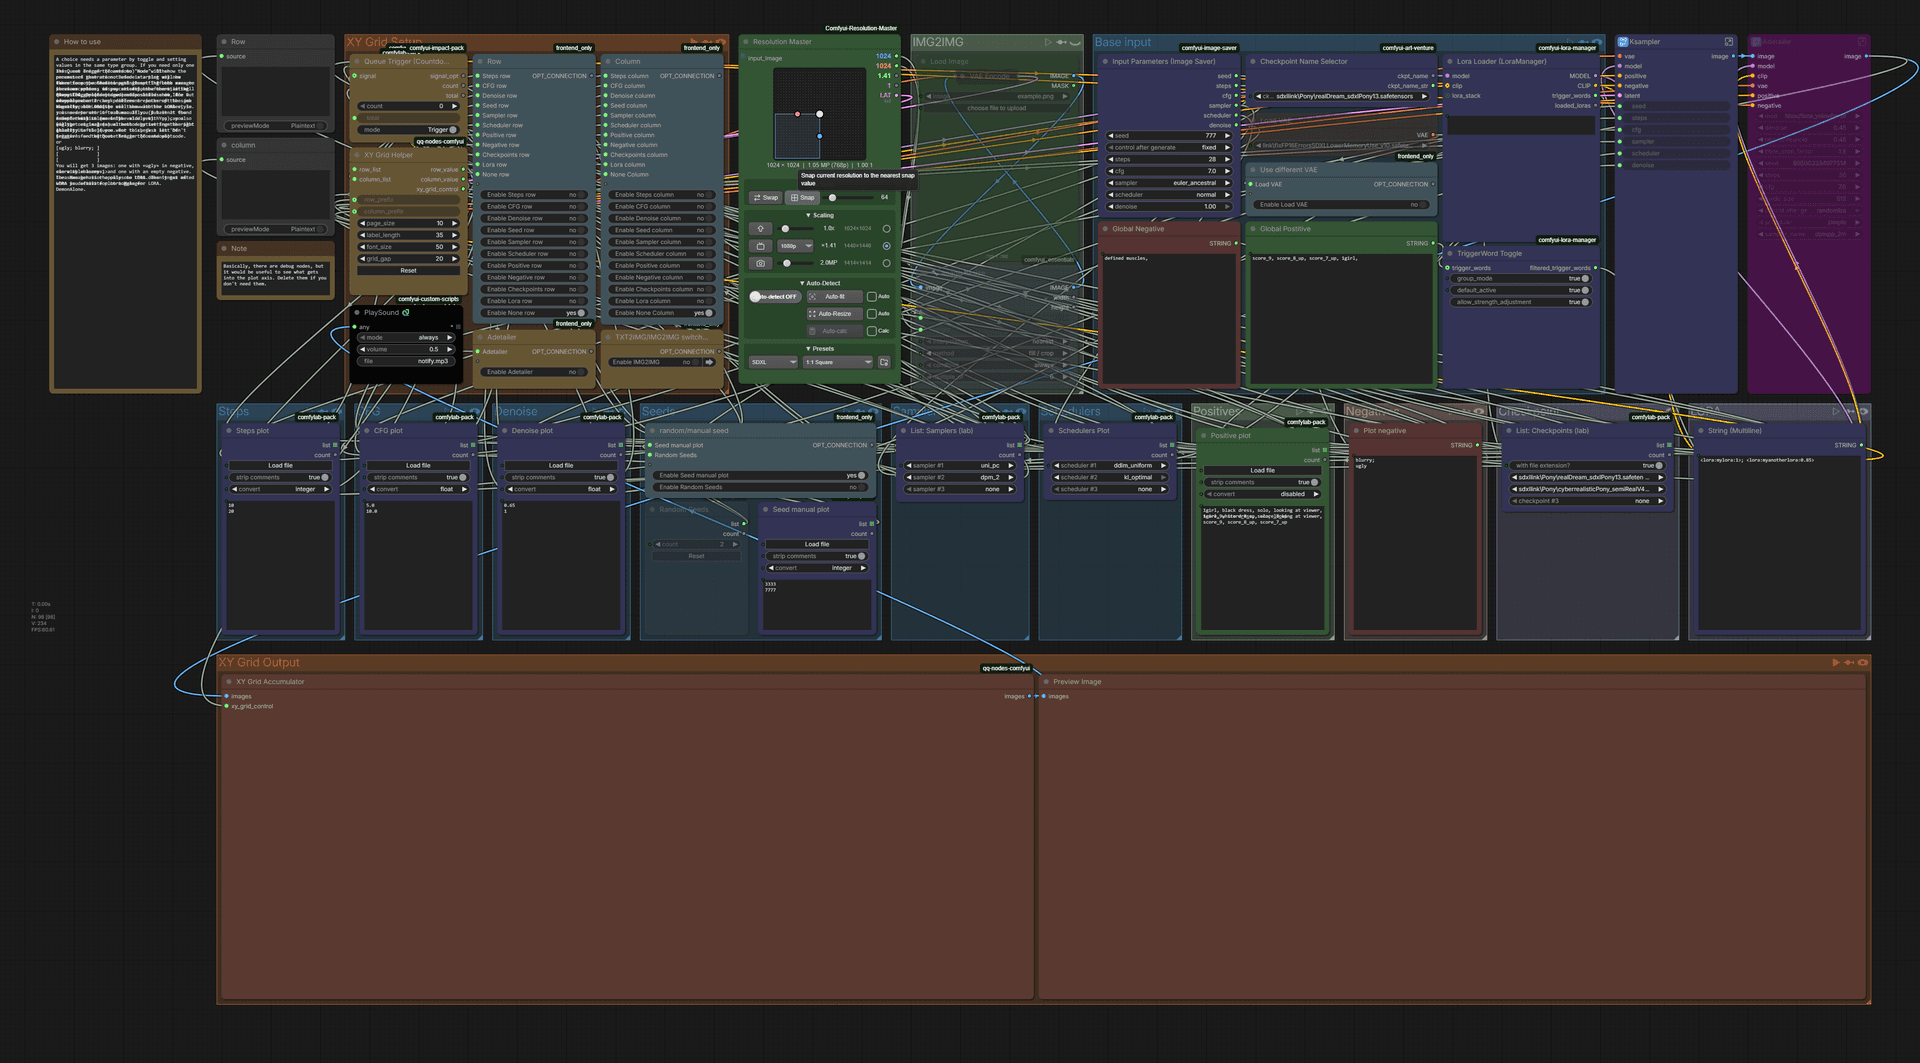The height and width of the screenshot is (1063, 1920).
Task: Open the checkpoint #3 none dropdown
Action: [x=1587, y=501]
